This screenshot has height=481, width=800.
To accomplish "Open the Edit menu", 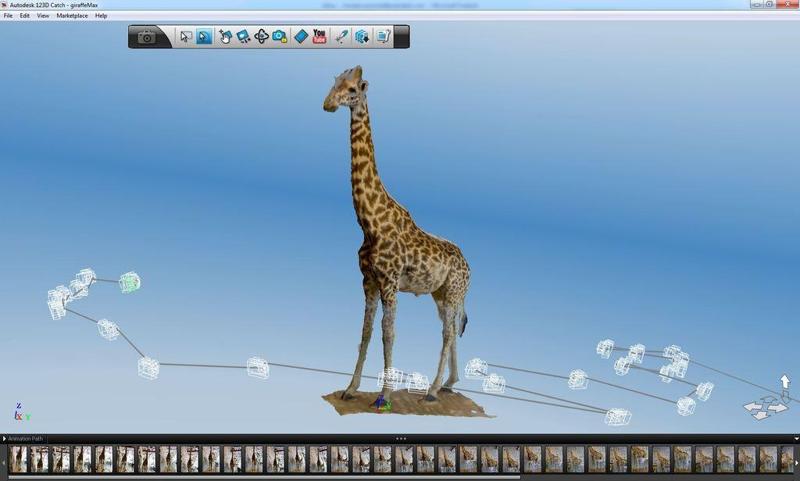I will click(x=24, y=16).
